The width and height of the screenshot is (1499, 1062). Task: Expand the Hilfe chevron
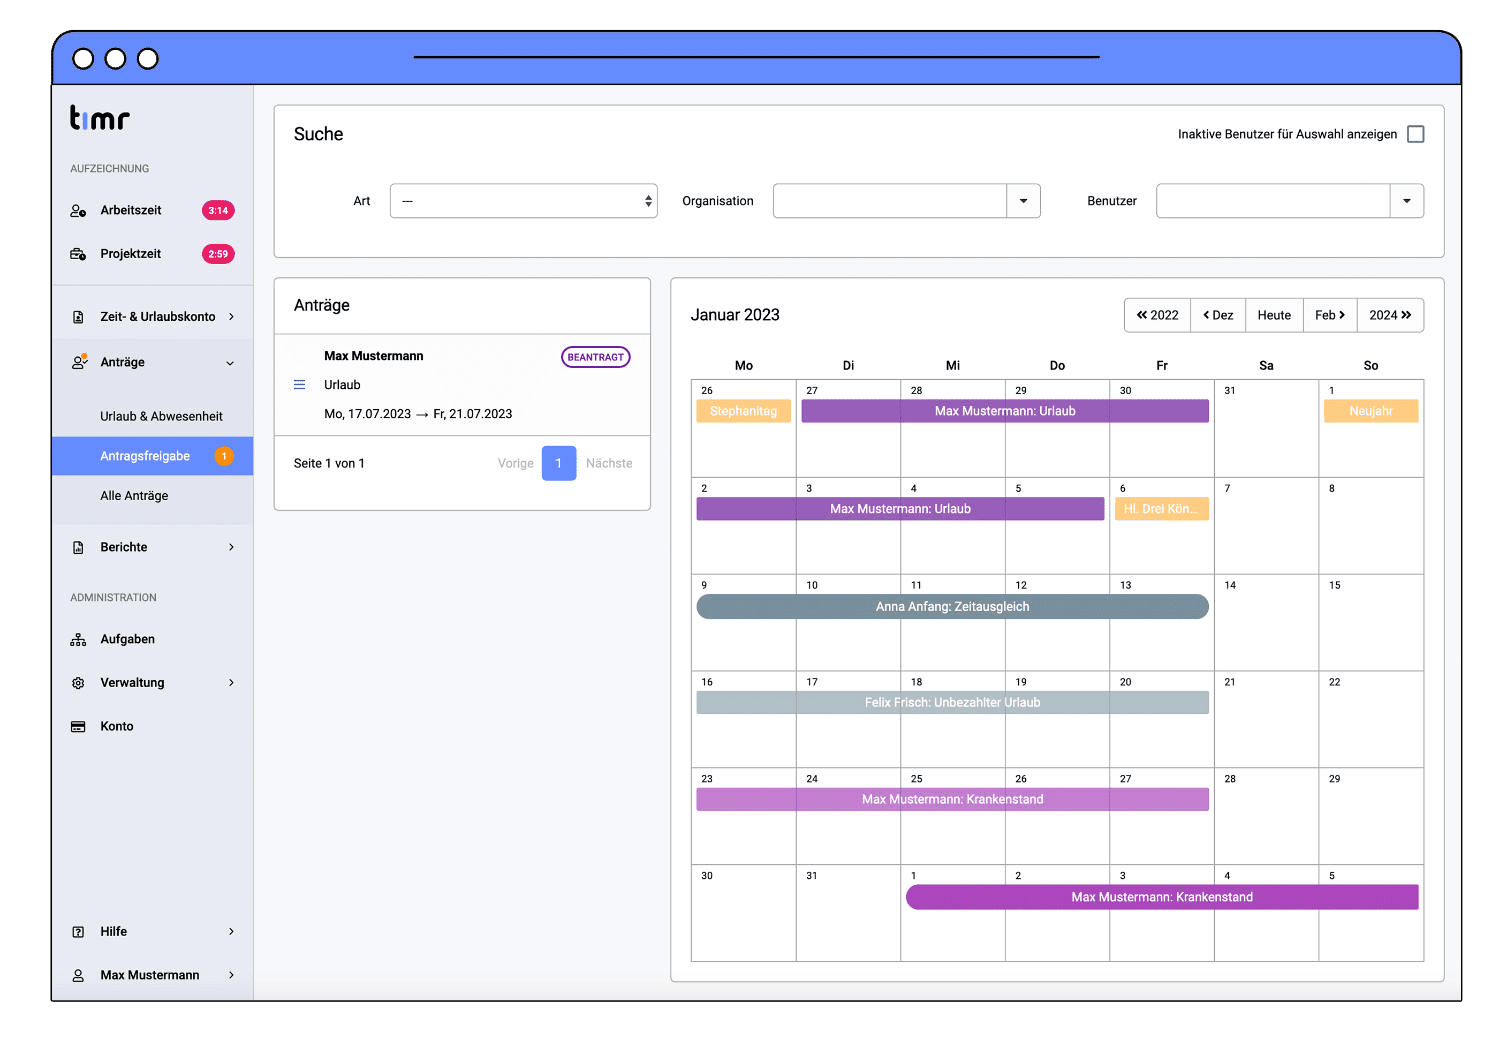click(x=231, y=932)
